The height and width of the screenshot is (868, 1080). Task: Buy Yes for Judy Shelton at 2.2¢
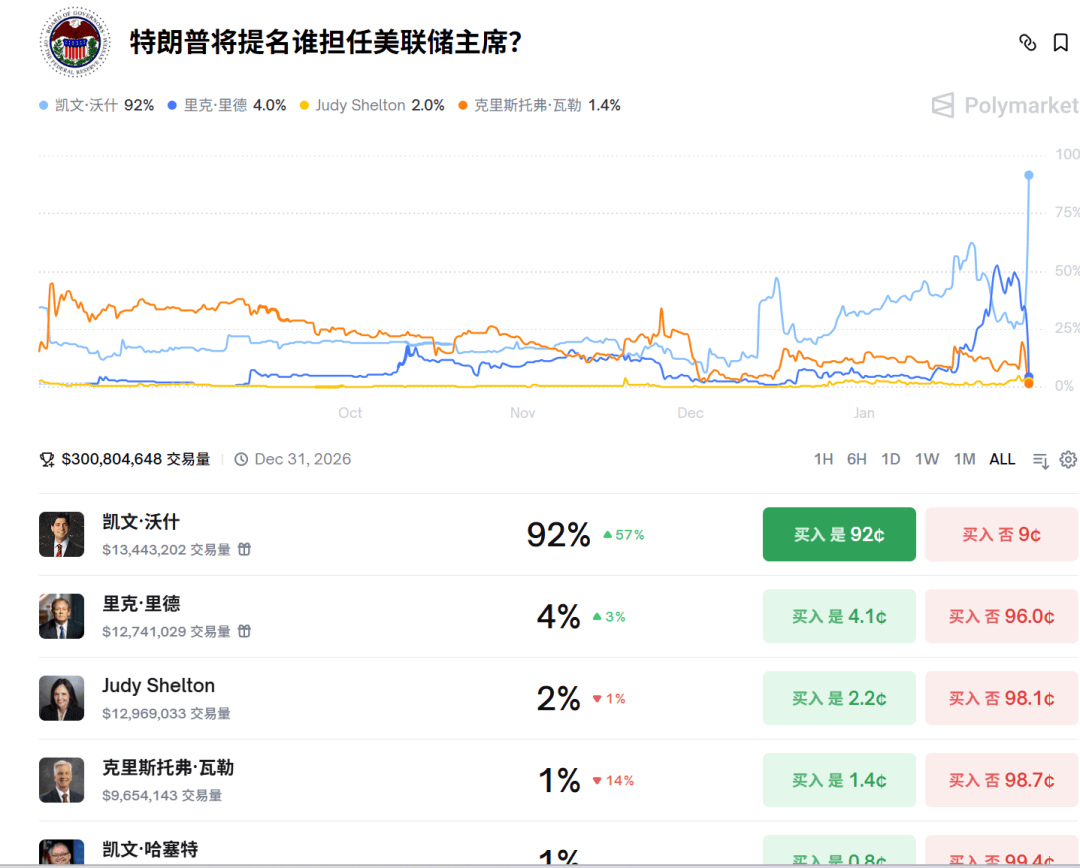[839, 698]
